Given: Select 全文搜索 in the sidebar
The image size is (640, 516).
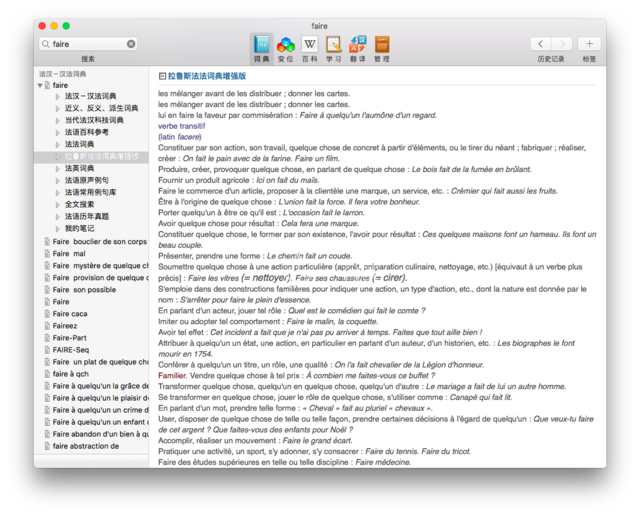Looking at the screenshot, I should tap(79, 205).
